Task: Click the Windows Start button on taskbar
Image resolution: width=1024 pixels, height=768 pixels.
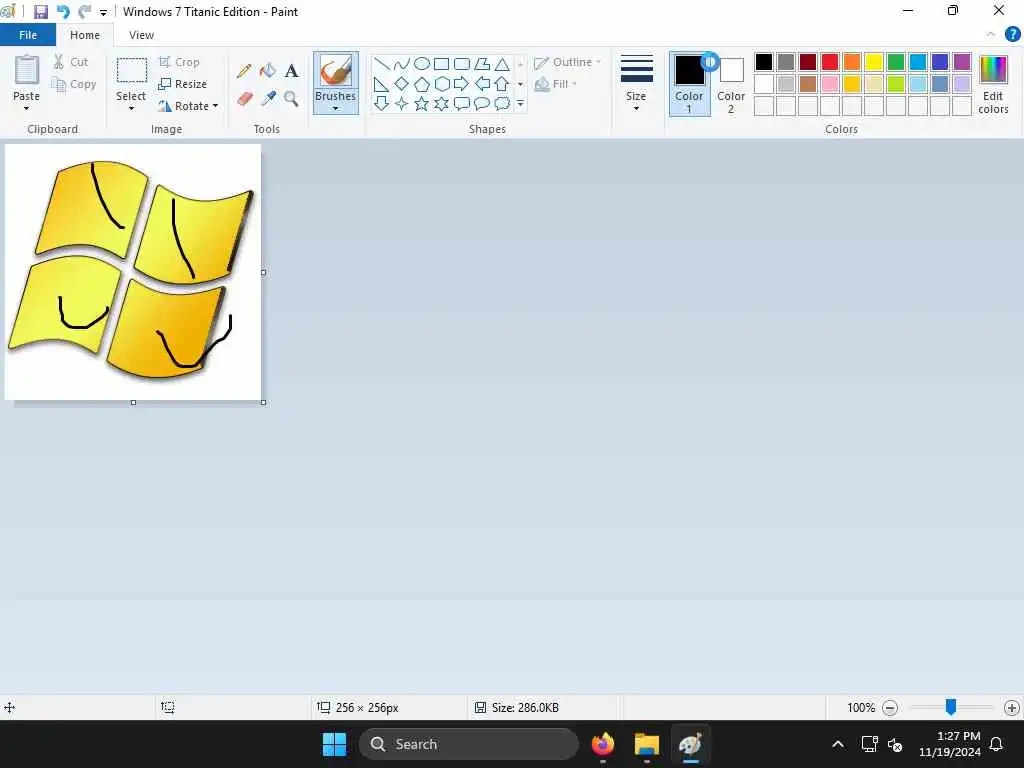Action: click(334, 744)
